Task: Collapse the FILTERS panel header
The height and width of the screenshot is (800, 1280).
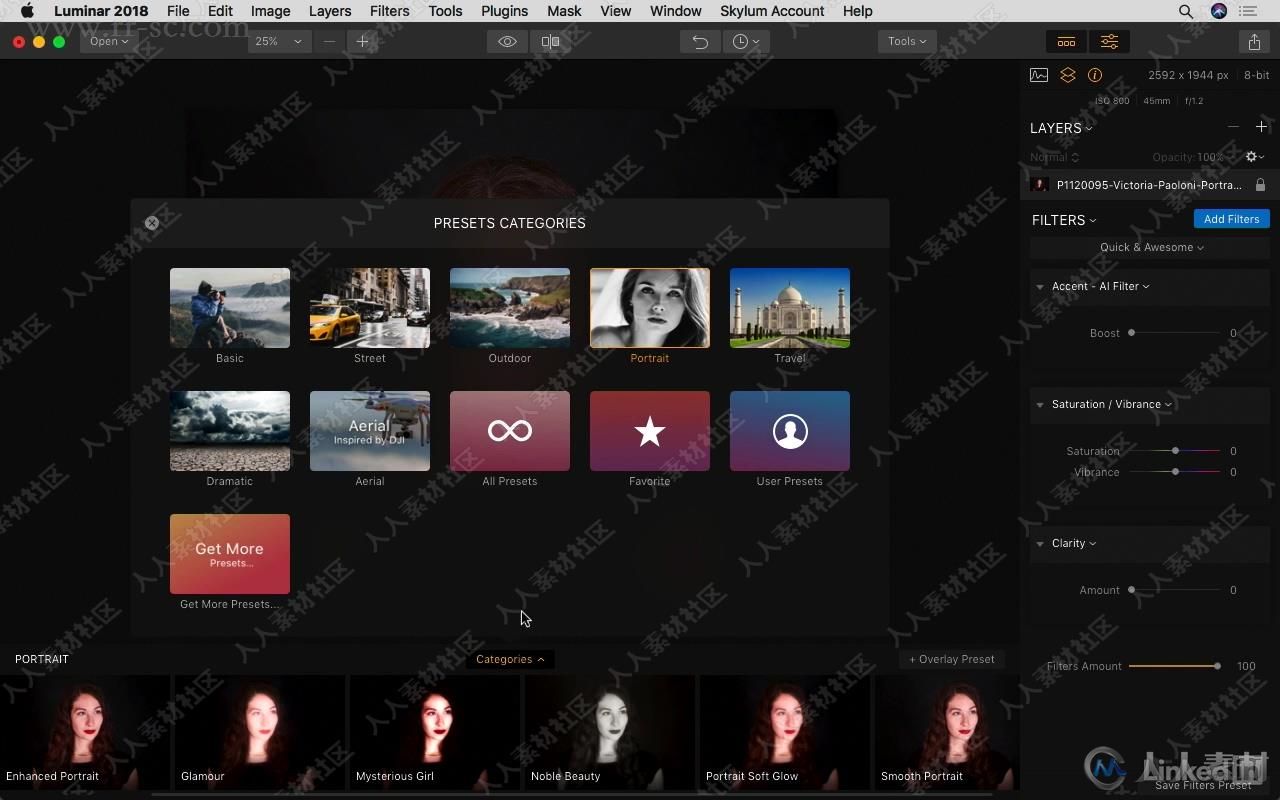Action: tap(1064, 220)
